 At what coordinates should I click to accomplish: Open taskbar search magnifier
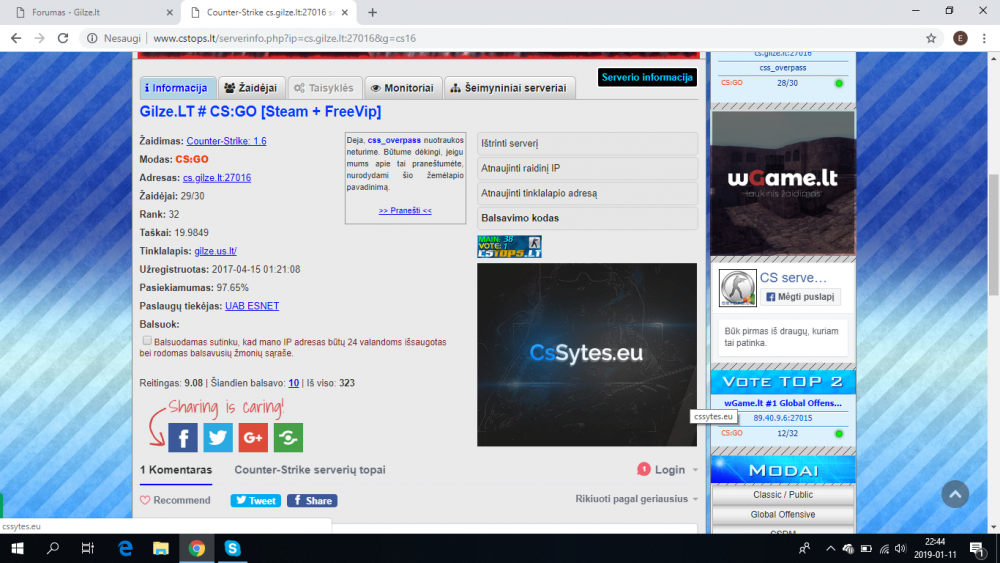[53, 548]
